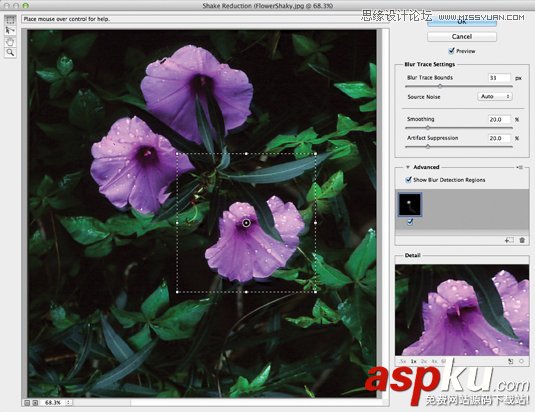535x412 pixels.
Task: Set Detail loupe to 2x zoom
Action: [424, 361]
